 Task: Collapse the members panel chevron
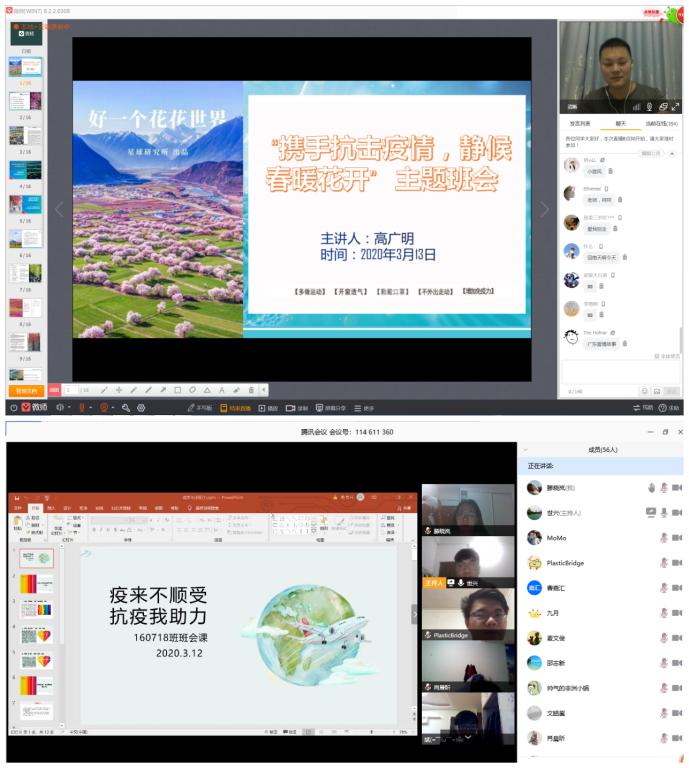[527, 451]
